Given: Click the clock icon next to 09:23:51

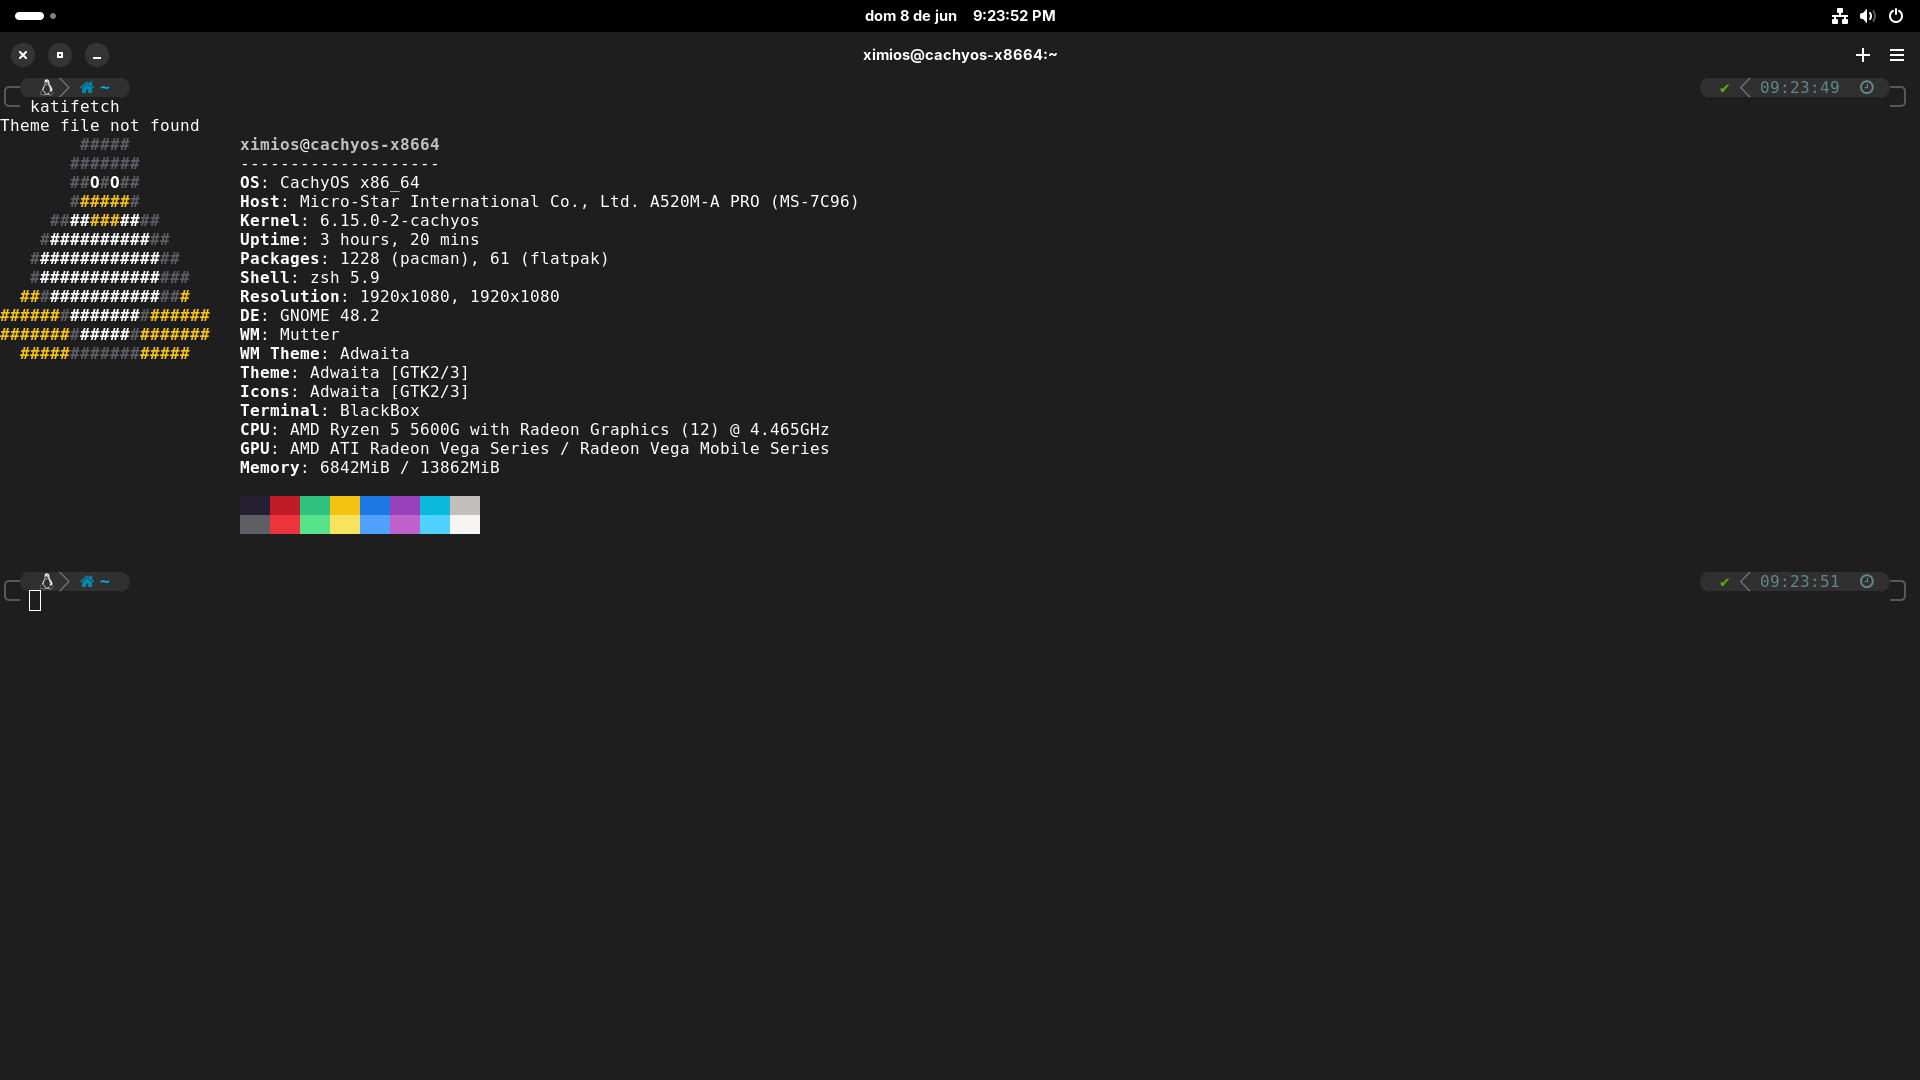Looking at the screenshot, I should 1866,582.
